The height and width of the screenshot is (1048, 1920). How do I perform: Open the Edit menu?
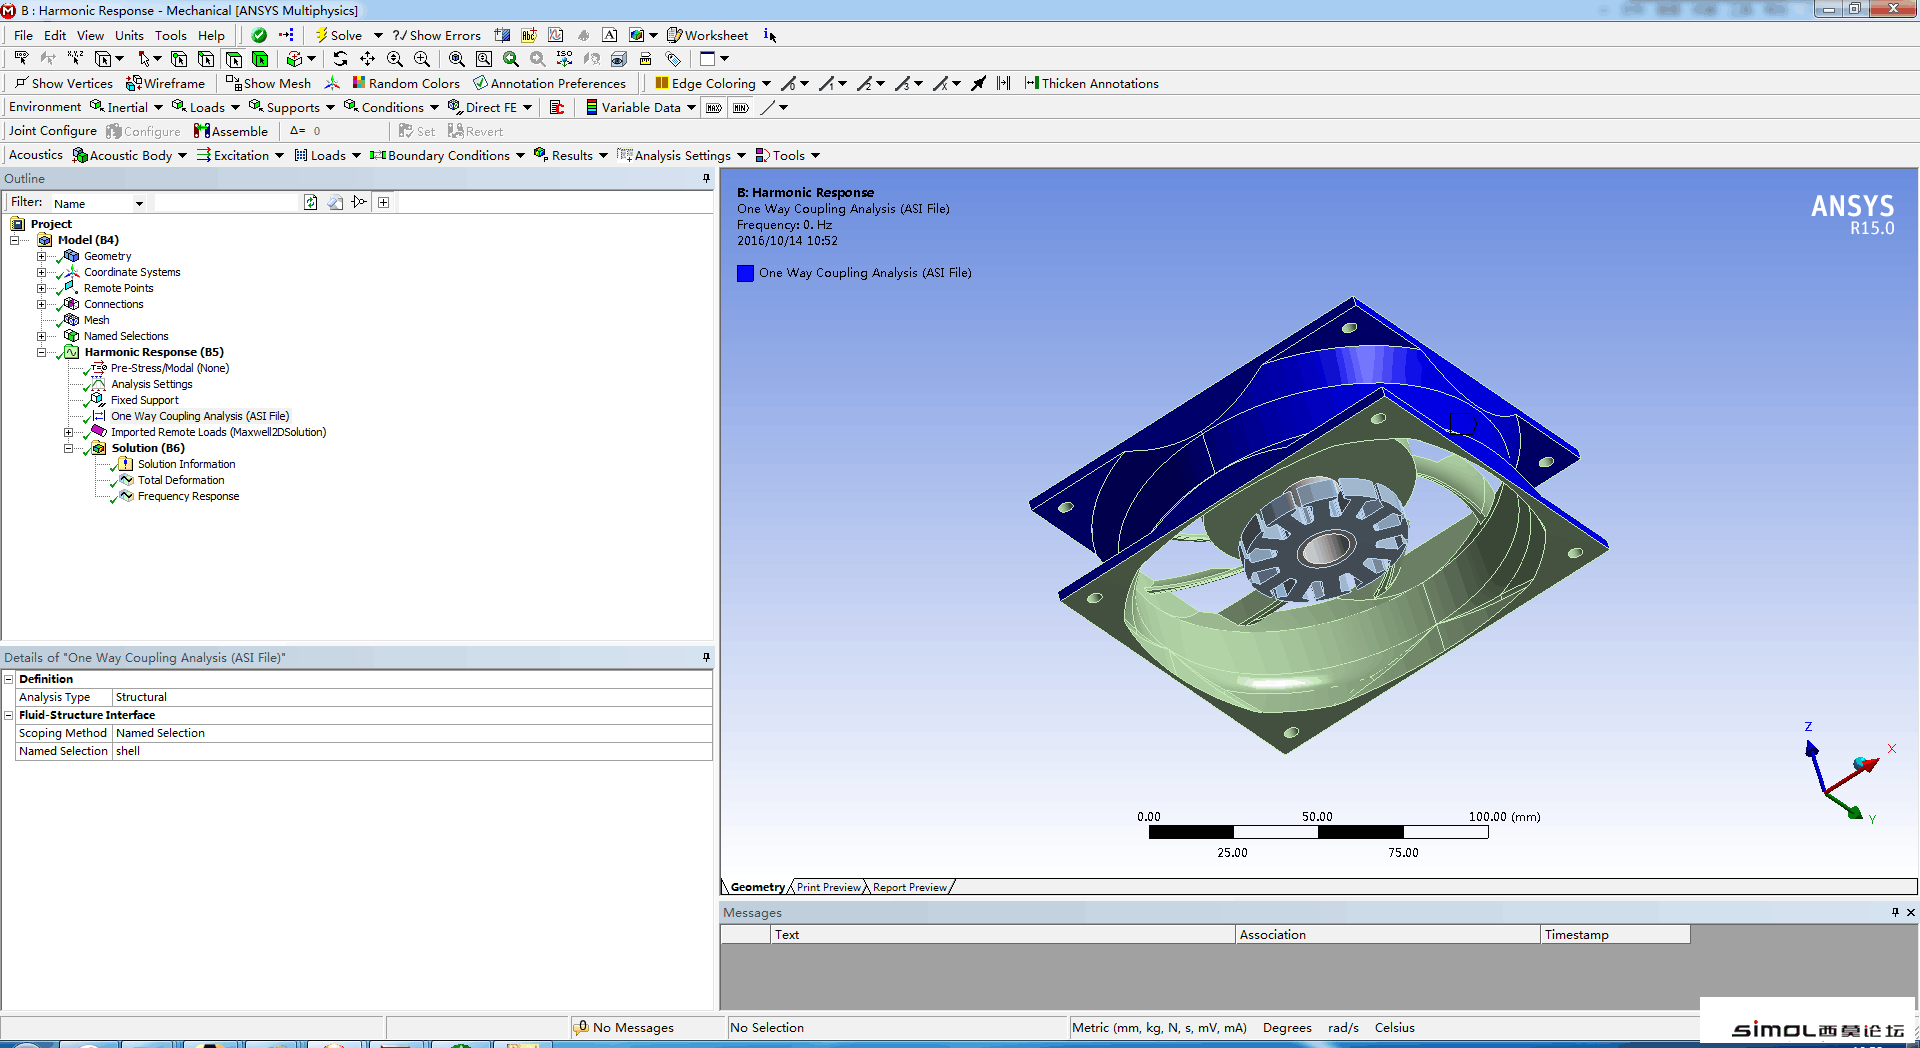click(x=55, y=35)
